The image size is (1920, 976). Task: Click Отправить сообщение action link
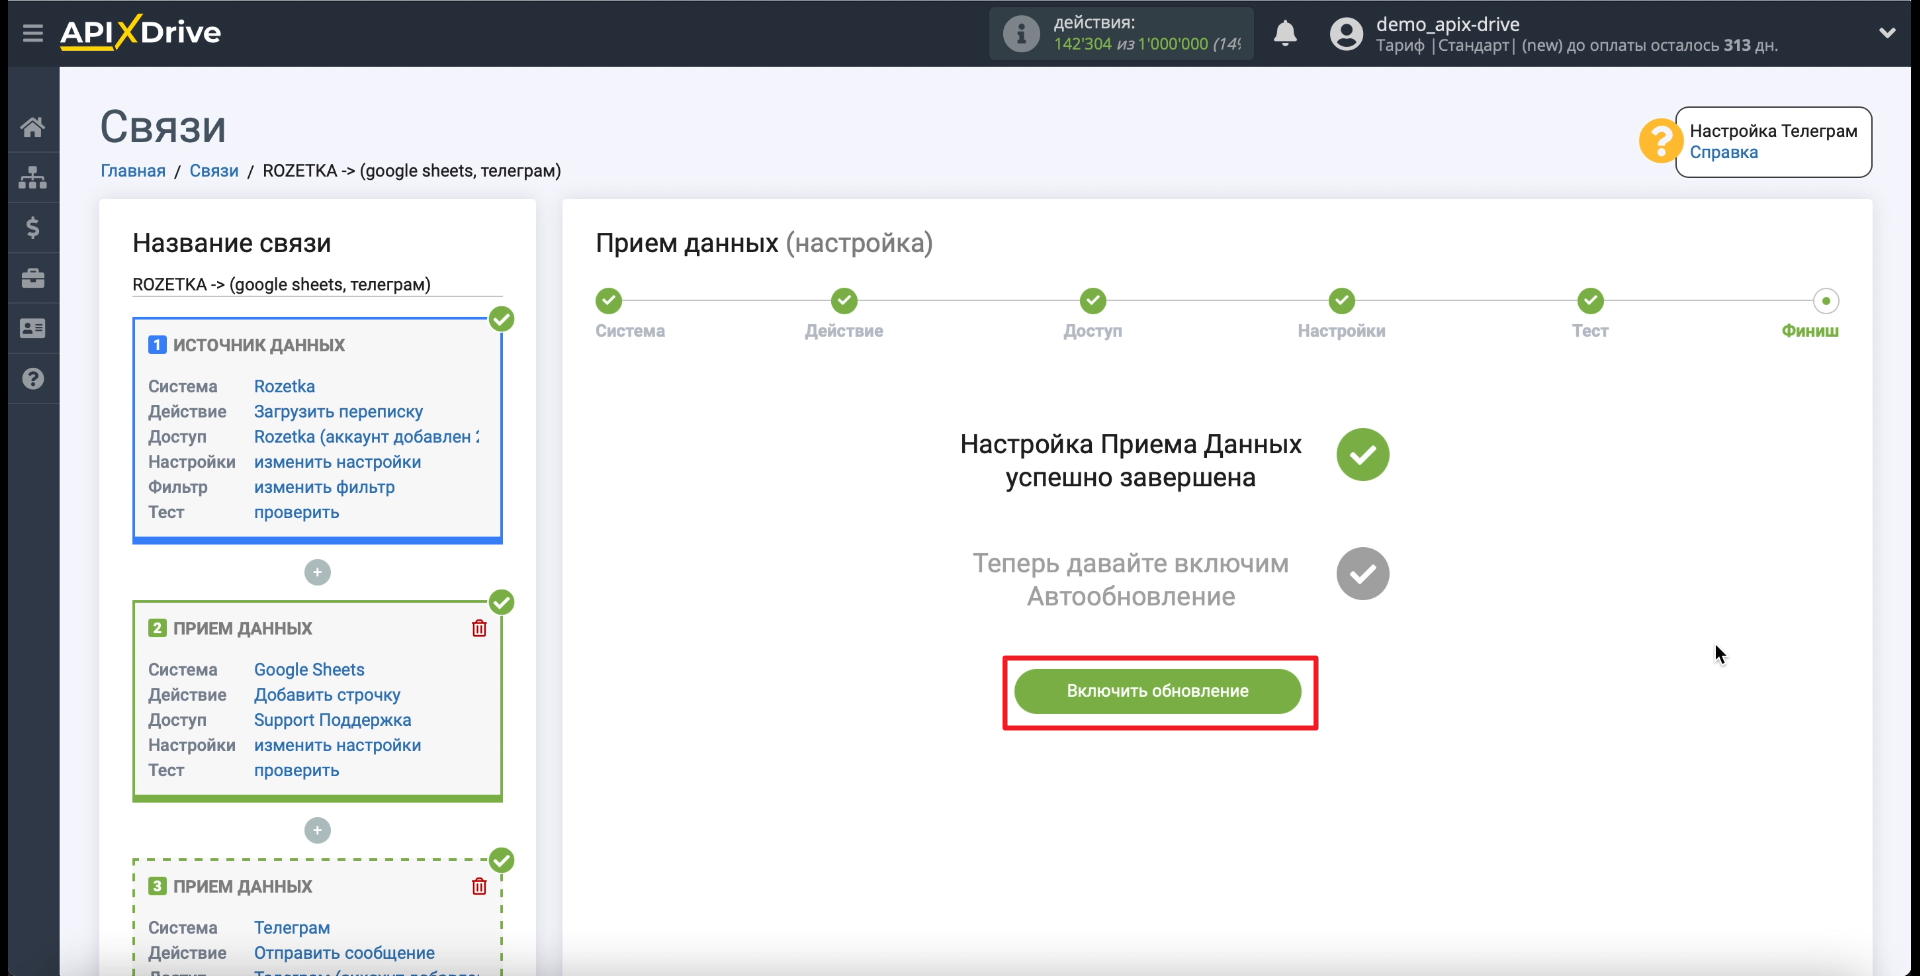click(x=344, y=953)
